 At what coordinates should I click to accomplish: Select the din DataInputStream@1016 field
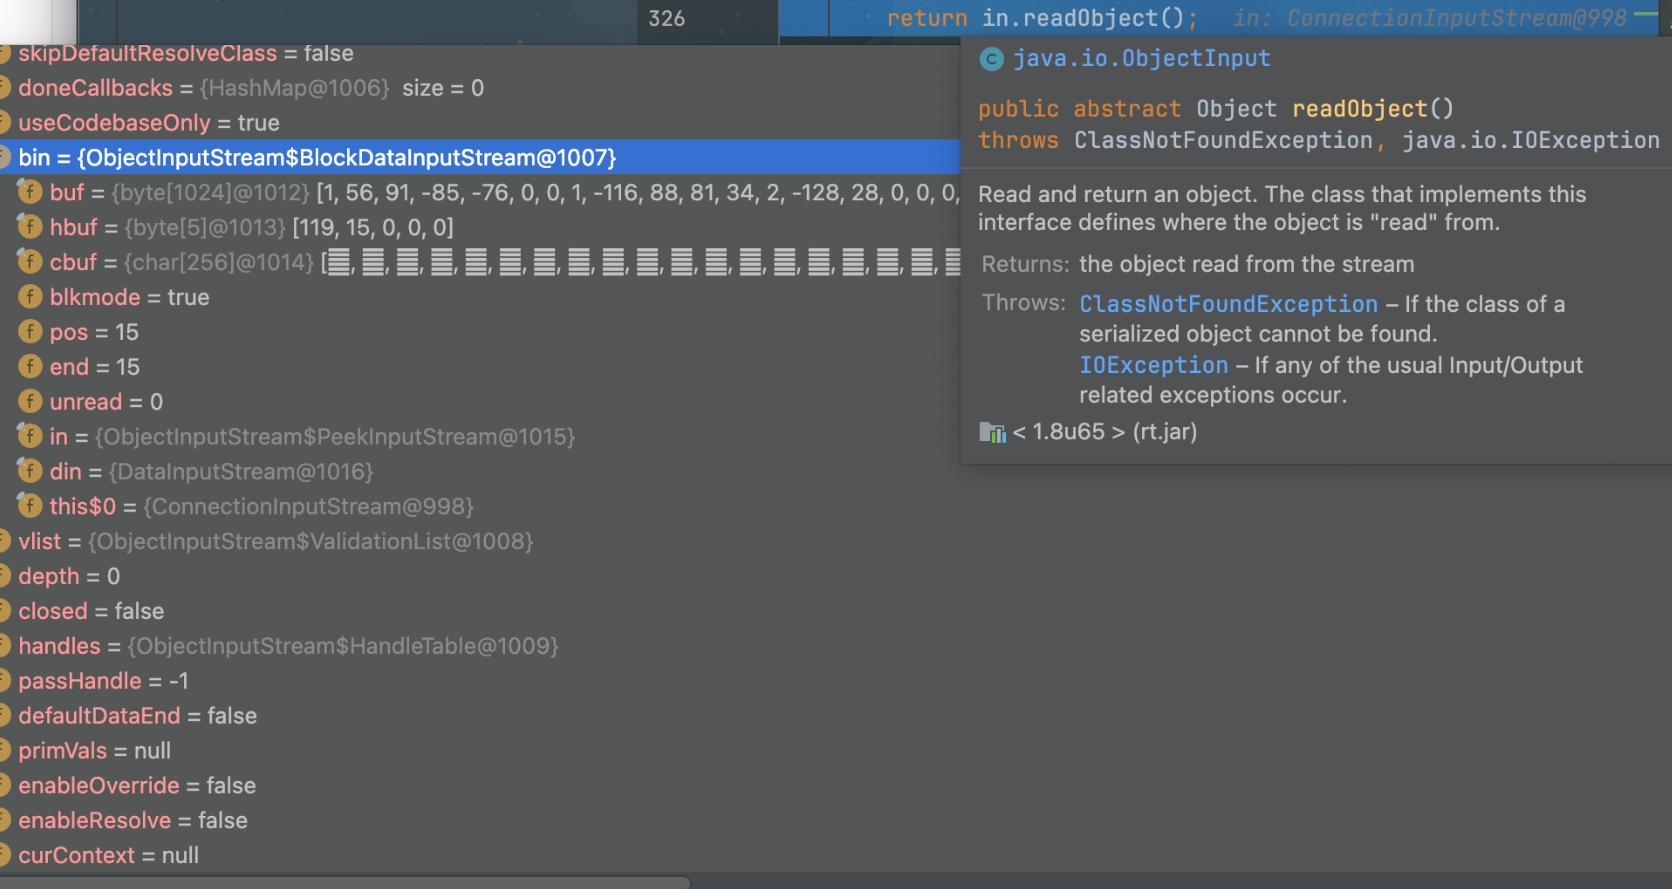pos(211,471)
